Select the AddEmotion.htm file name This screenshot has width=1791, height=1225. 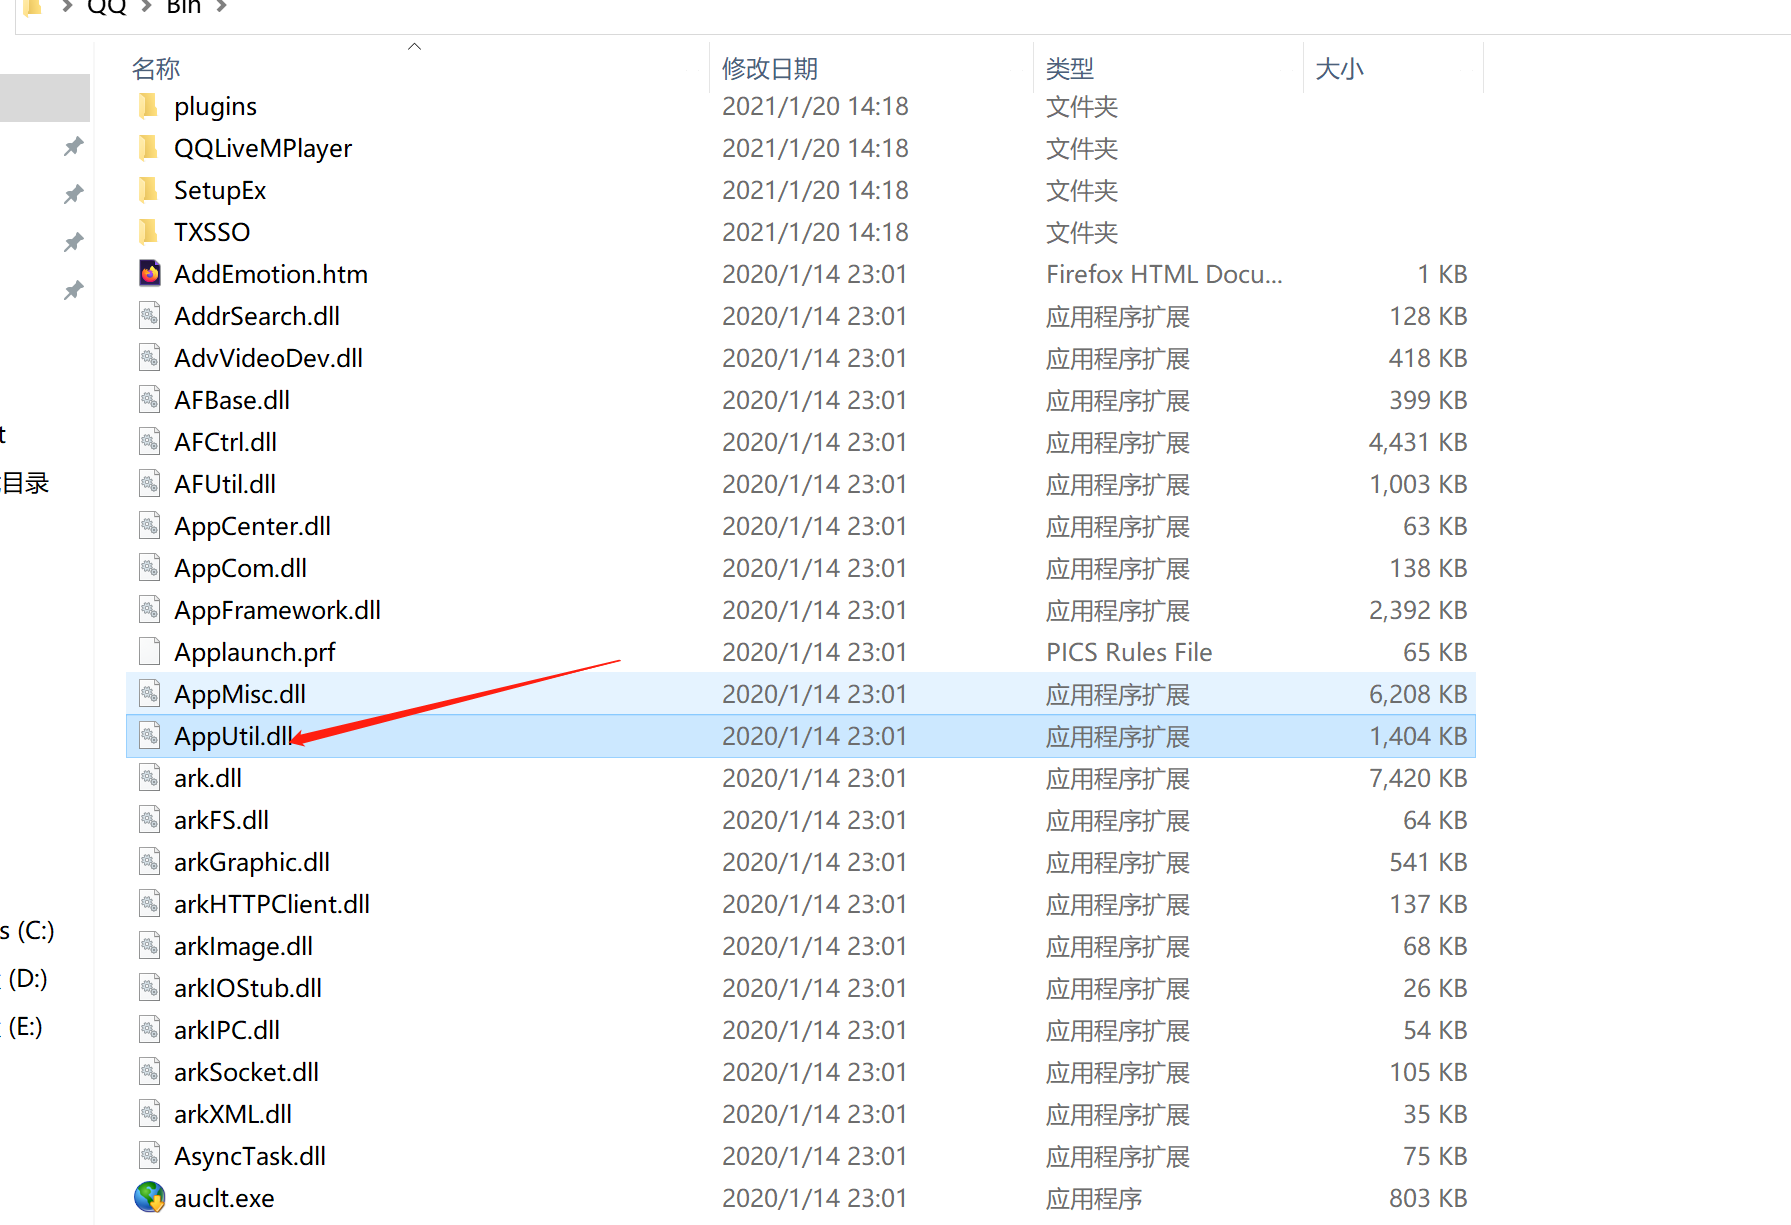(x=271, y=274)
